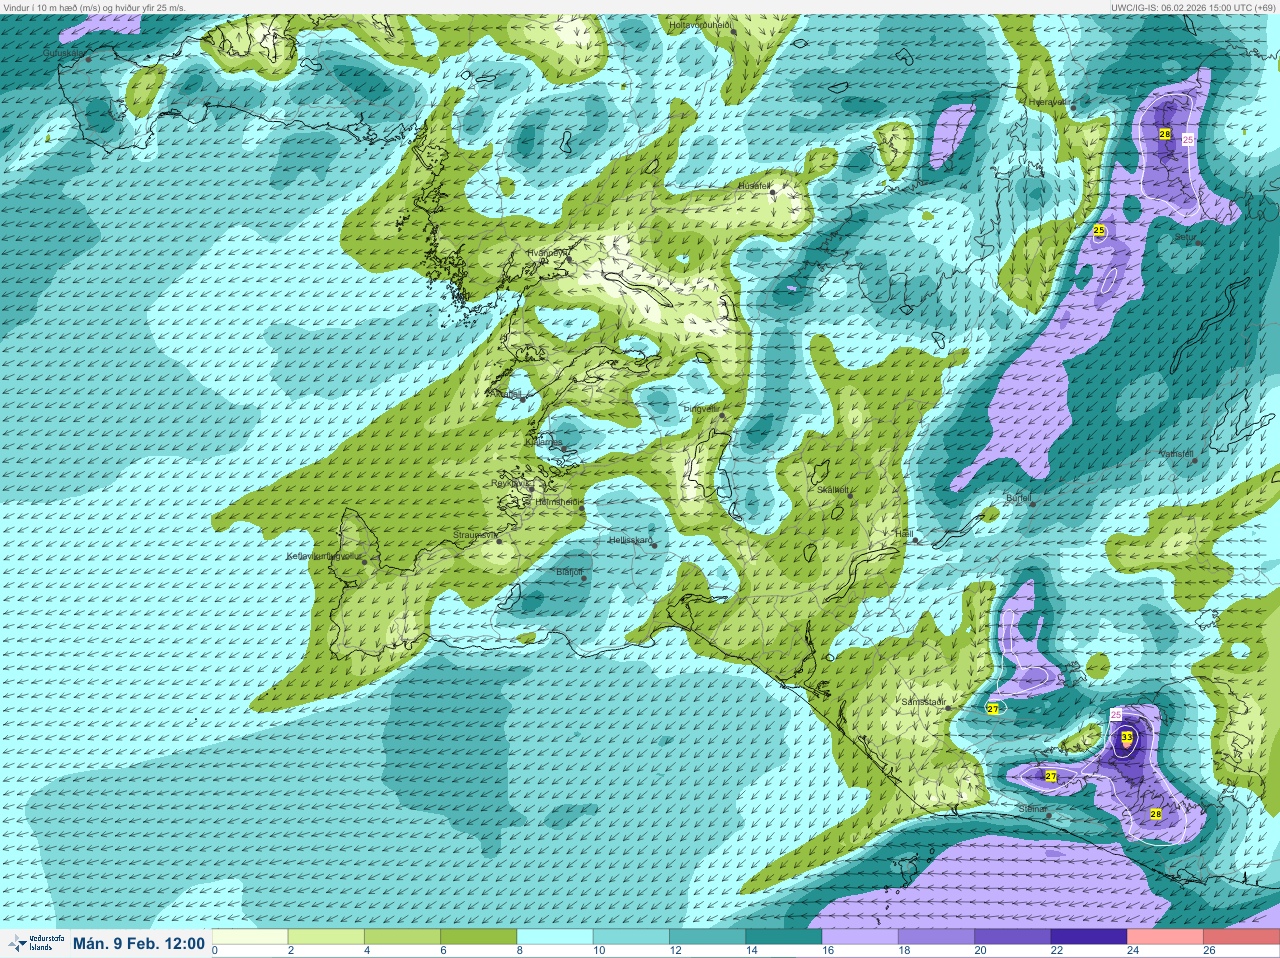Viewport: 1280px width, 958px height.
Task: Select the light green 2–4 m/s legend swatch
Action: click(x=328, y=936)
